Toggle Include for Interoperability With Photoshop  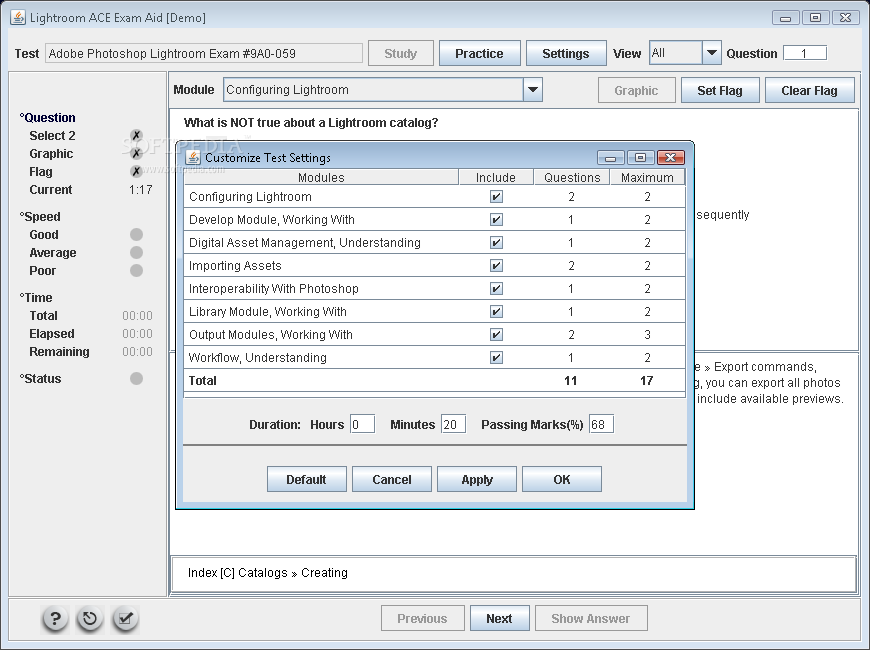496,289
